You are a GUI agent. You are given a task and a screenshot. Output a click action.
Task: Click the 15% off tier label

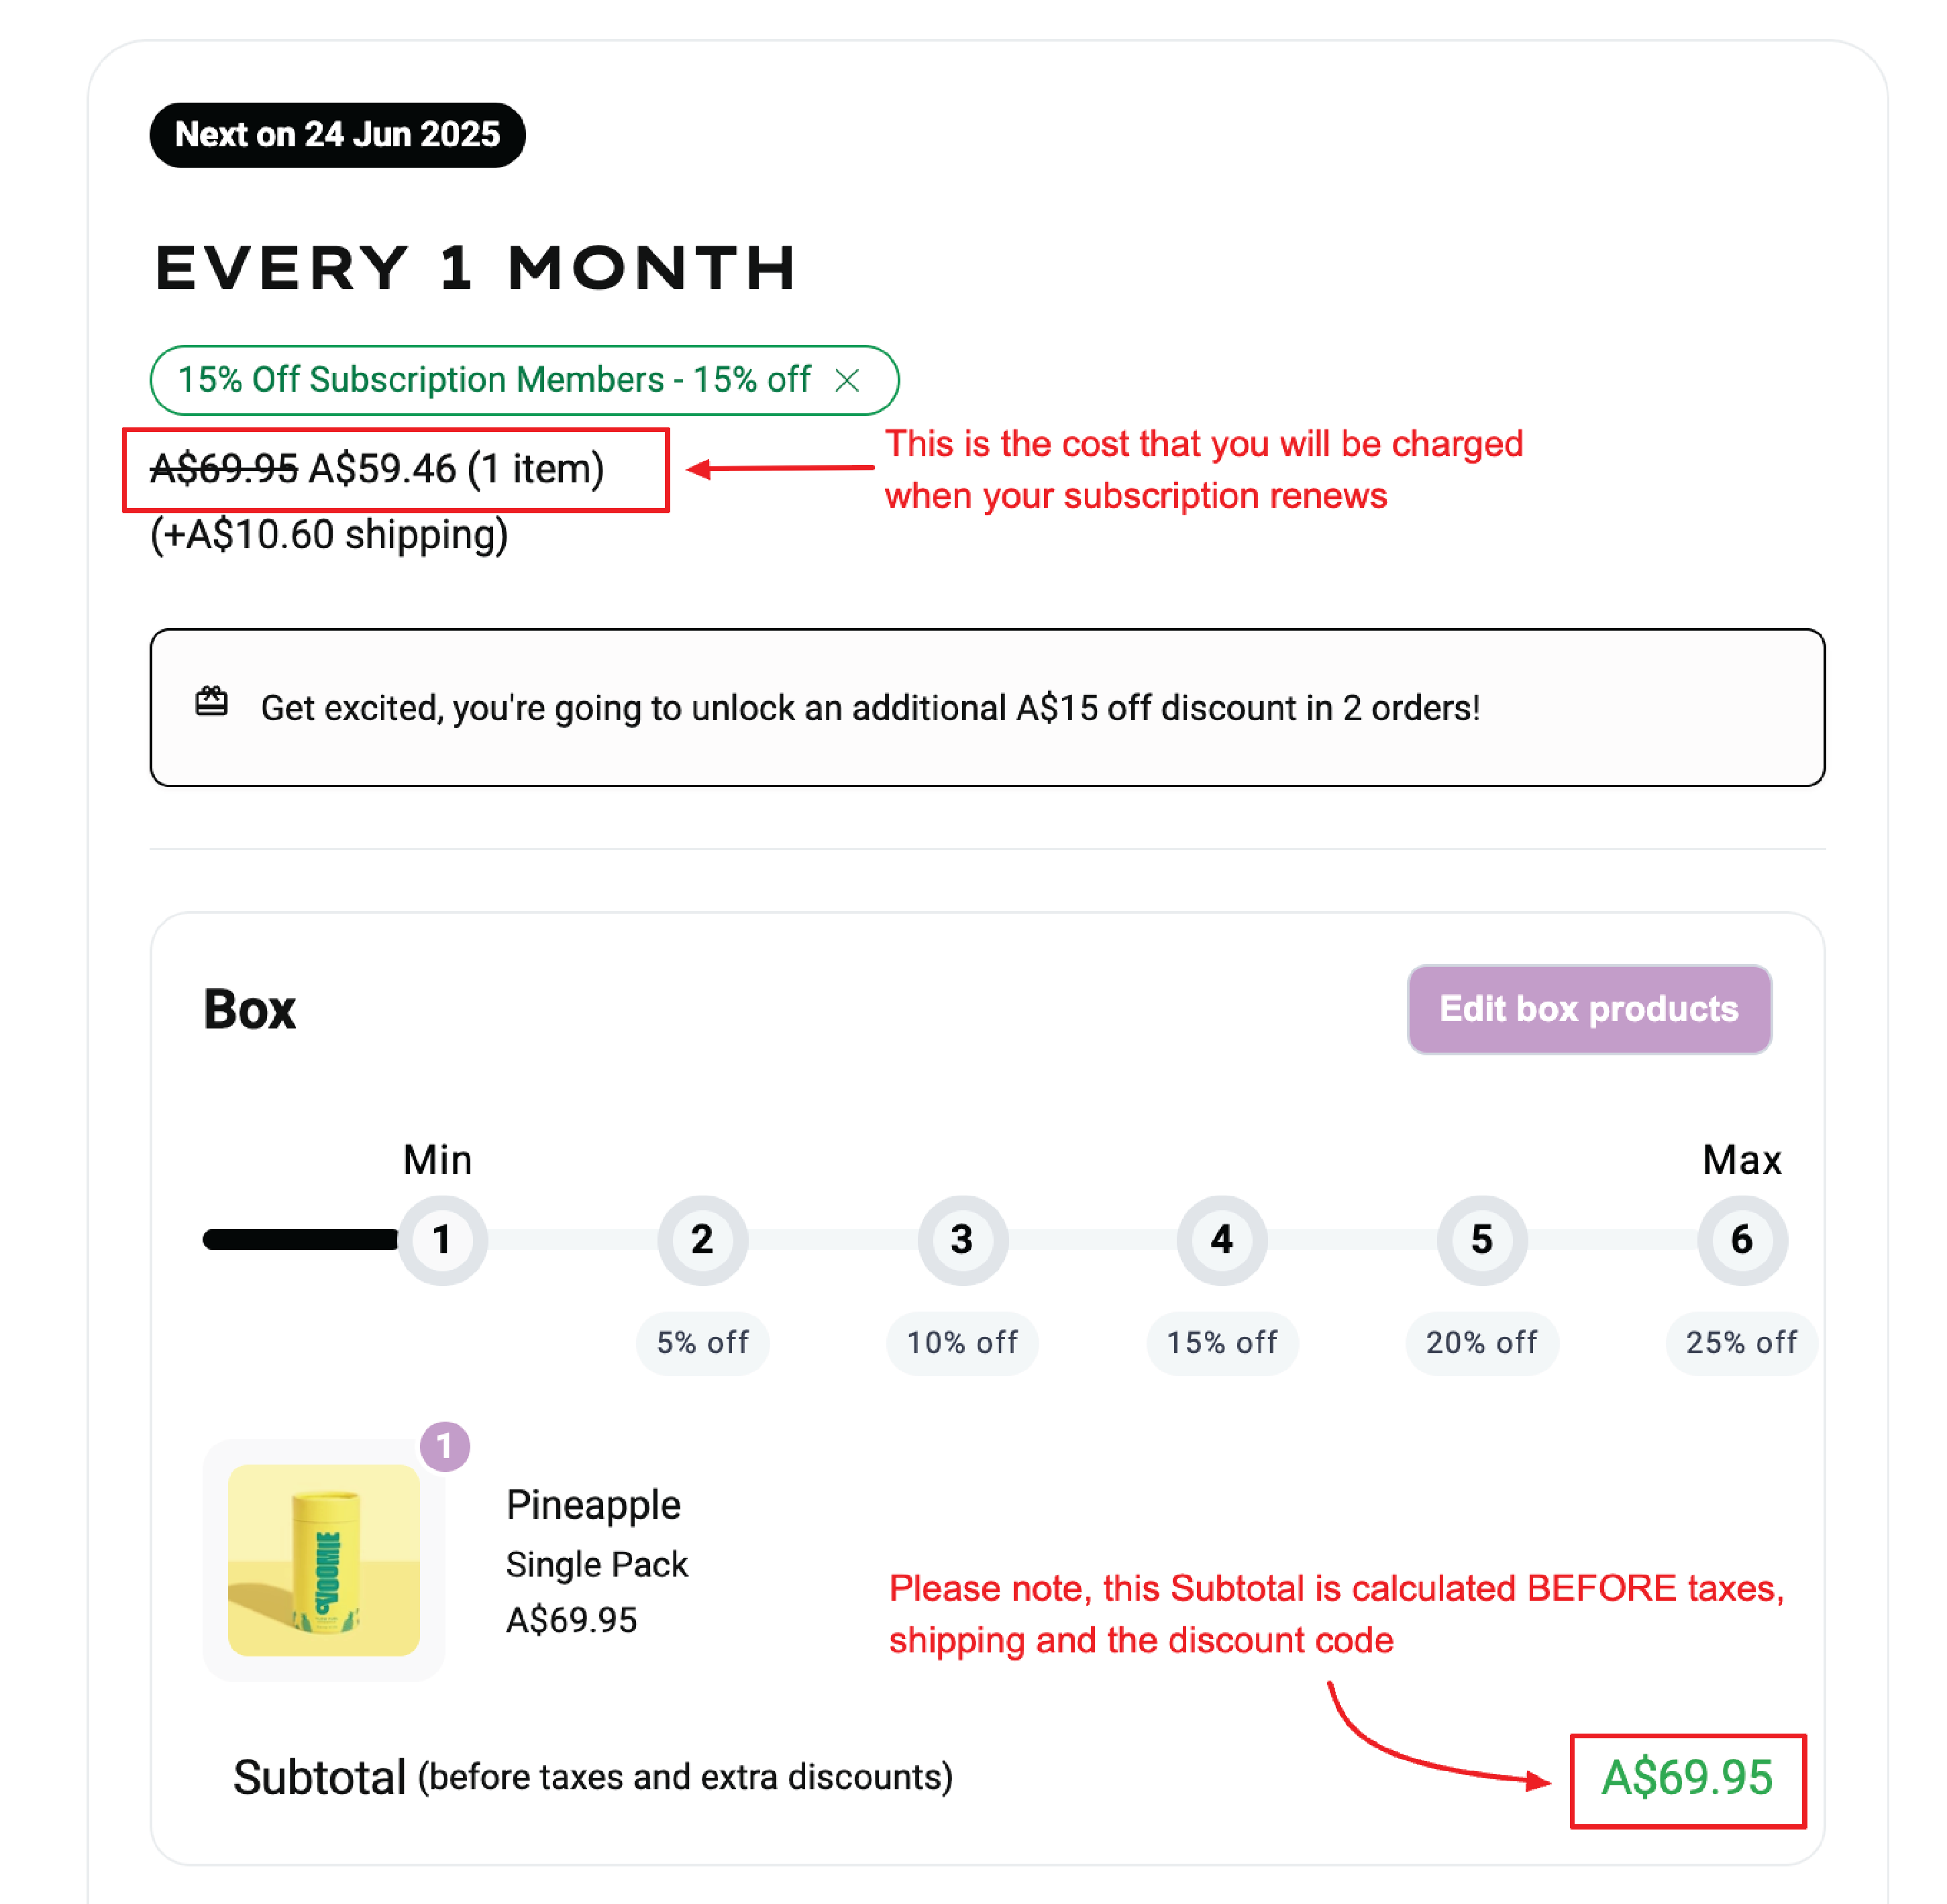click(1222, 1343)
